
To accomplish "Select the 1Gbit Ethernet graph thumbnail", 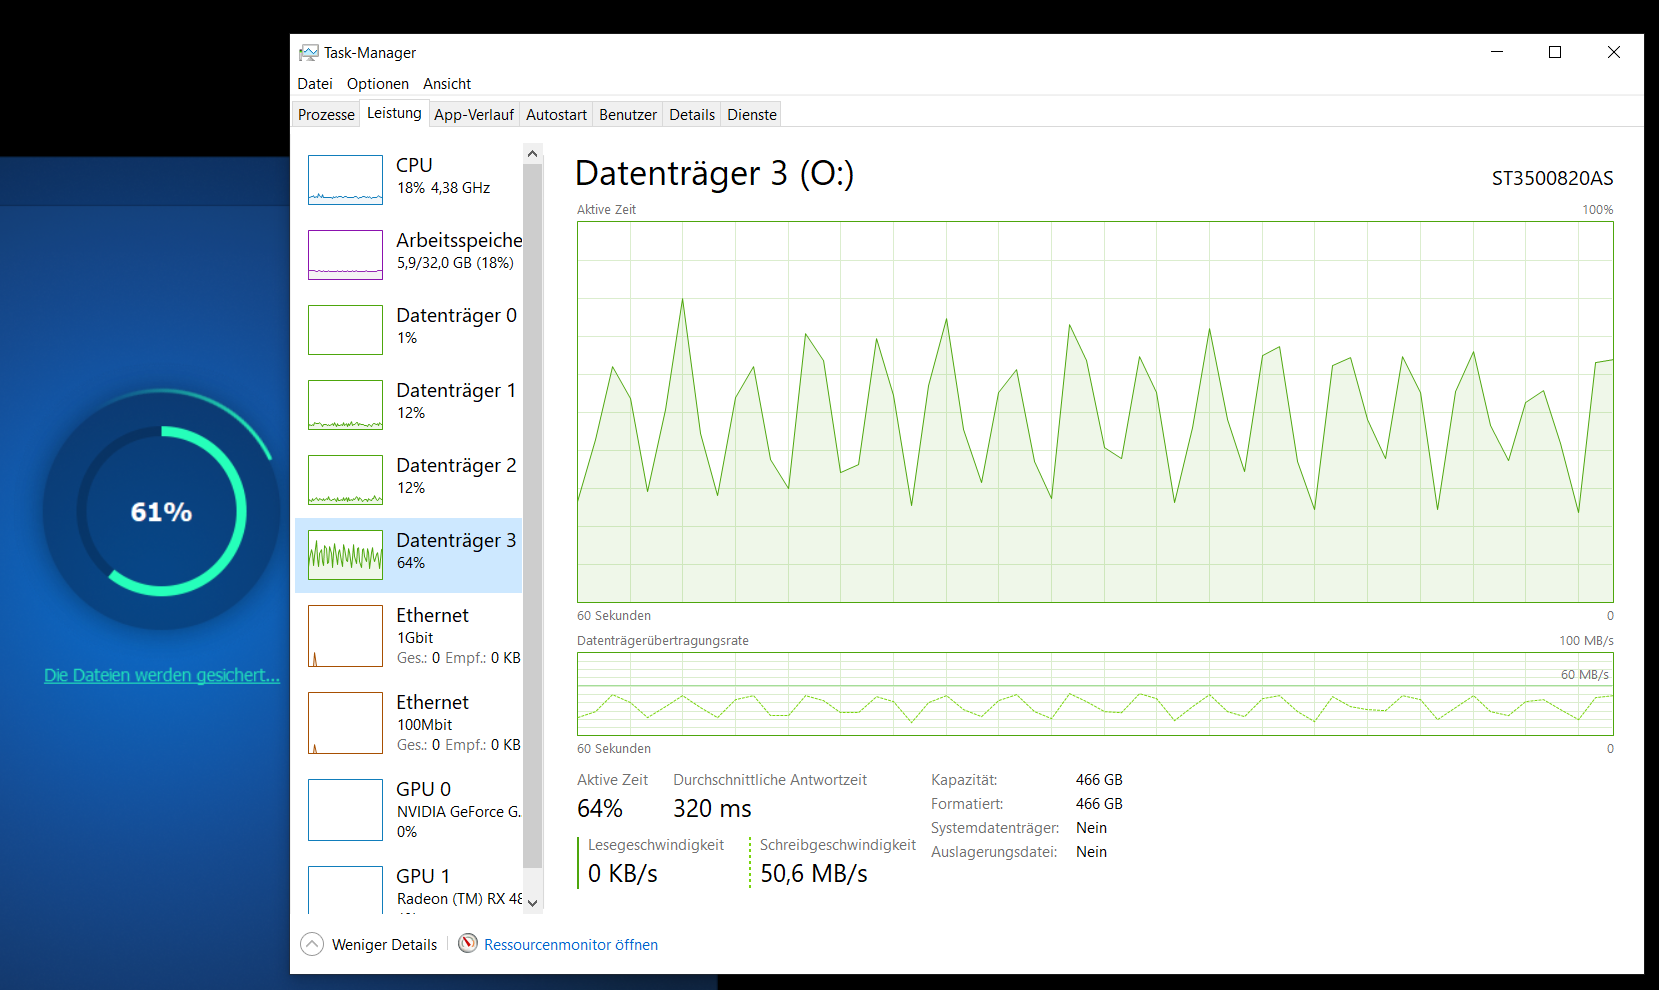I will click(345, 636).
